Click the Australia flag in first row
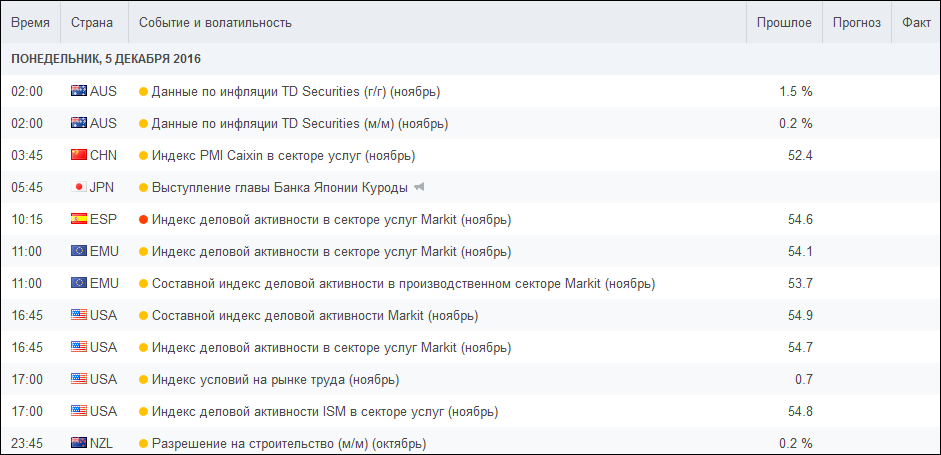 click(x=78, y=92)
